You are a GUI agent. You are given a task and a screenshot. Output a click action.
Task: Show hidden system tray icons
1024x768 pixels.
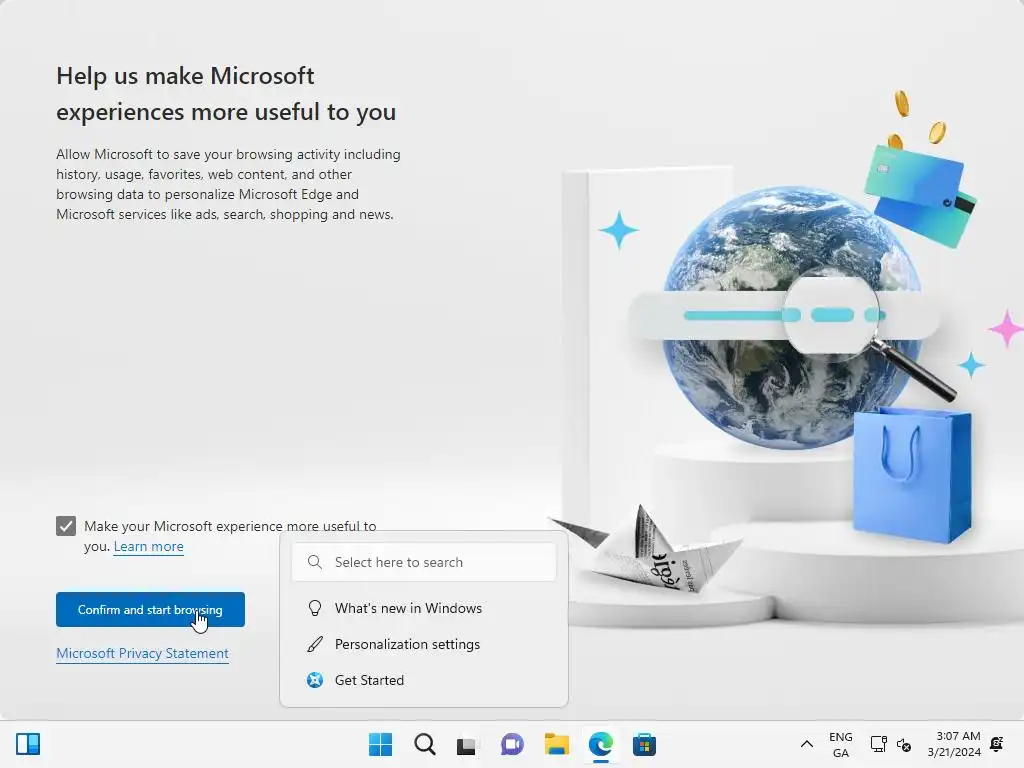[x=807, y=744]
